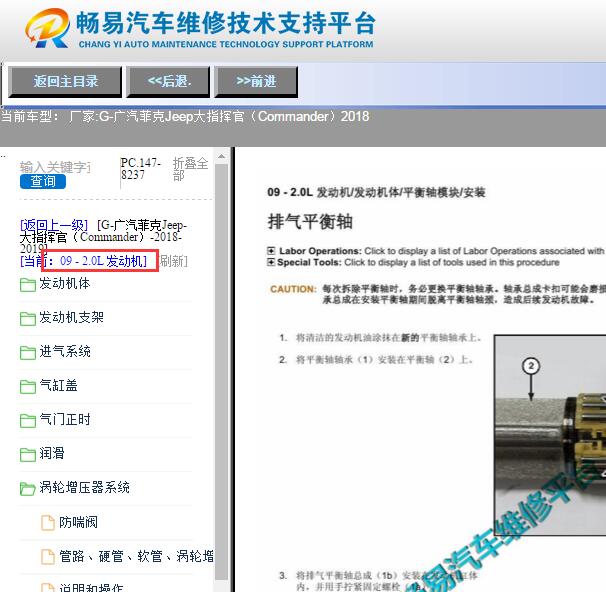Click the balance shaft bearing photo
Image resolution: width=606 pixels, height=592 pixels.
tap(550, 435)
